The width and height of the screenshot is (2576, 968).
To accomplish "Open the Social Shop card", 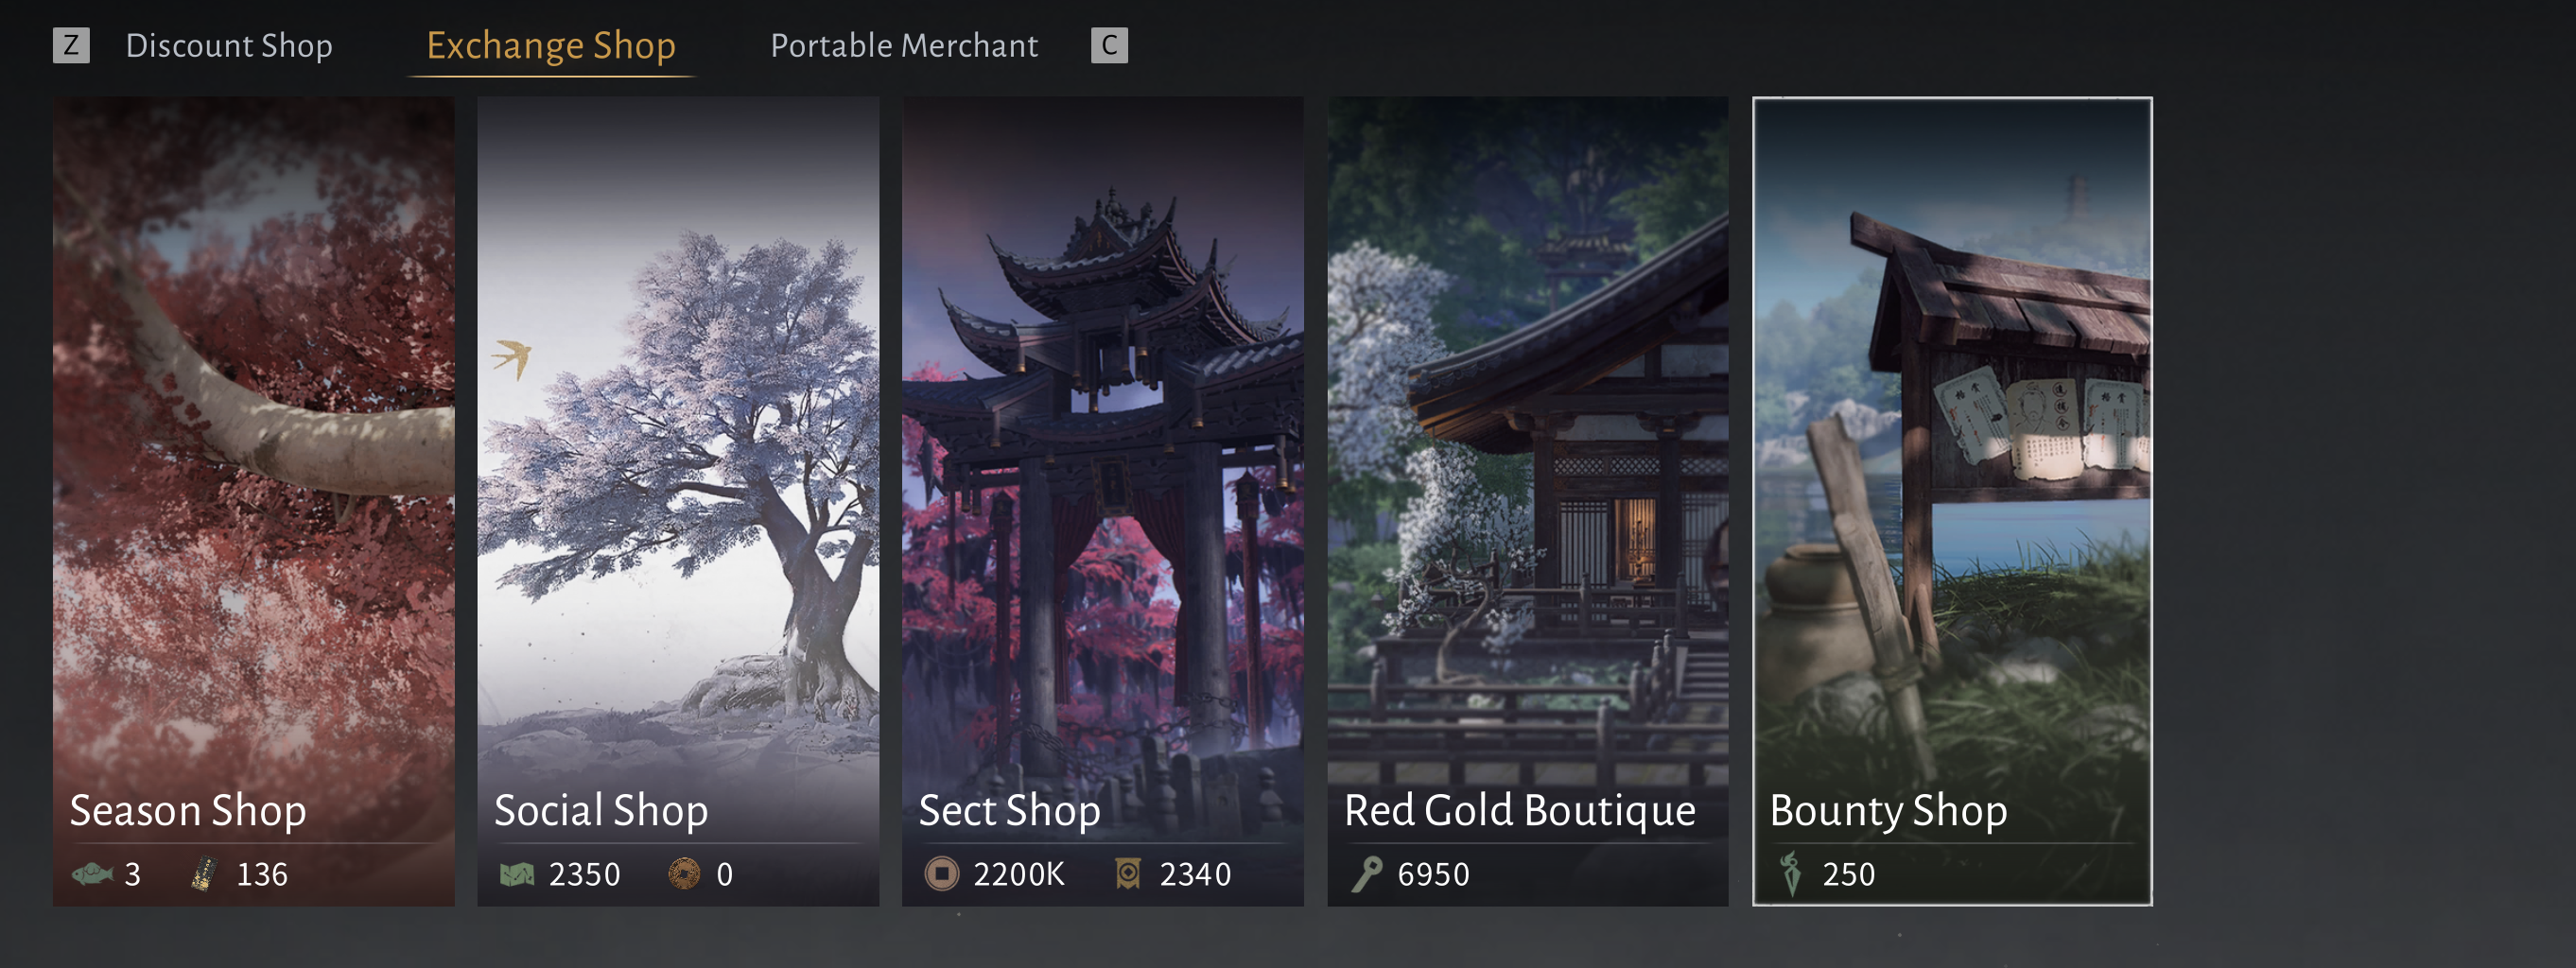I will (678, 501).
